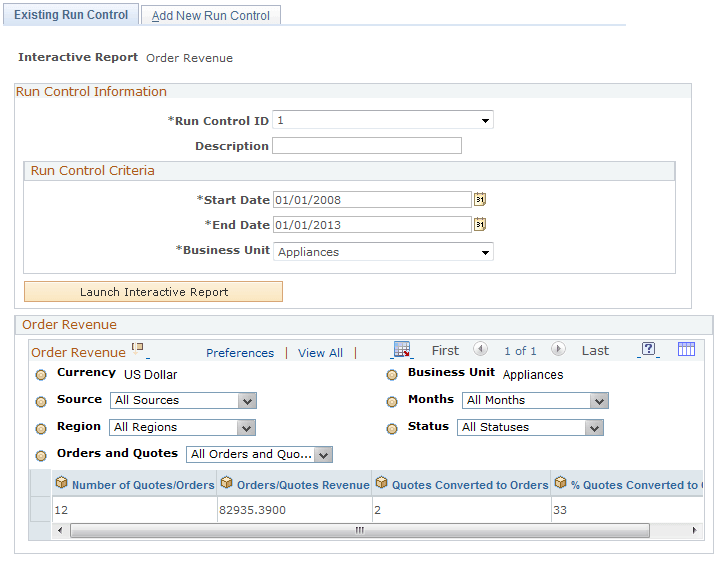Click the download to Excel grid icon
The width and height of the screenshot is (720, 562).
coord(402,350)
